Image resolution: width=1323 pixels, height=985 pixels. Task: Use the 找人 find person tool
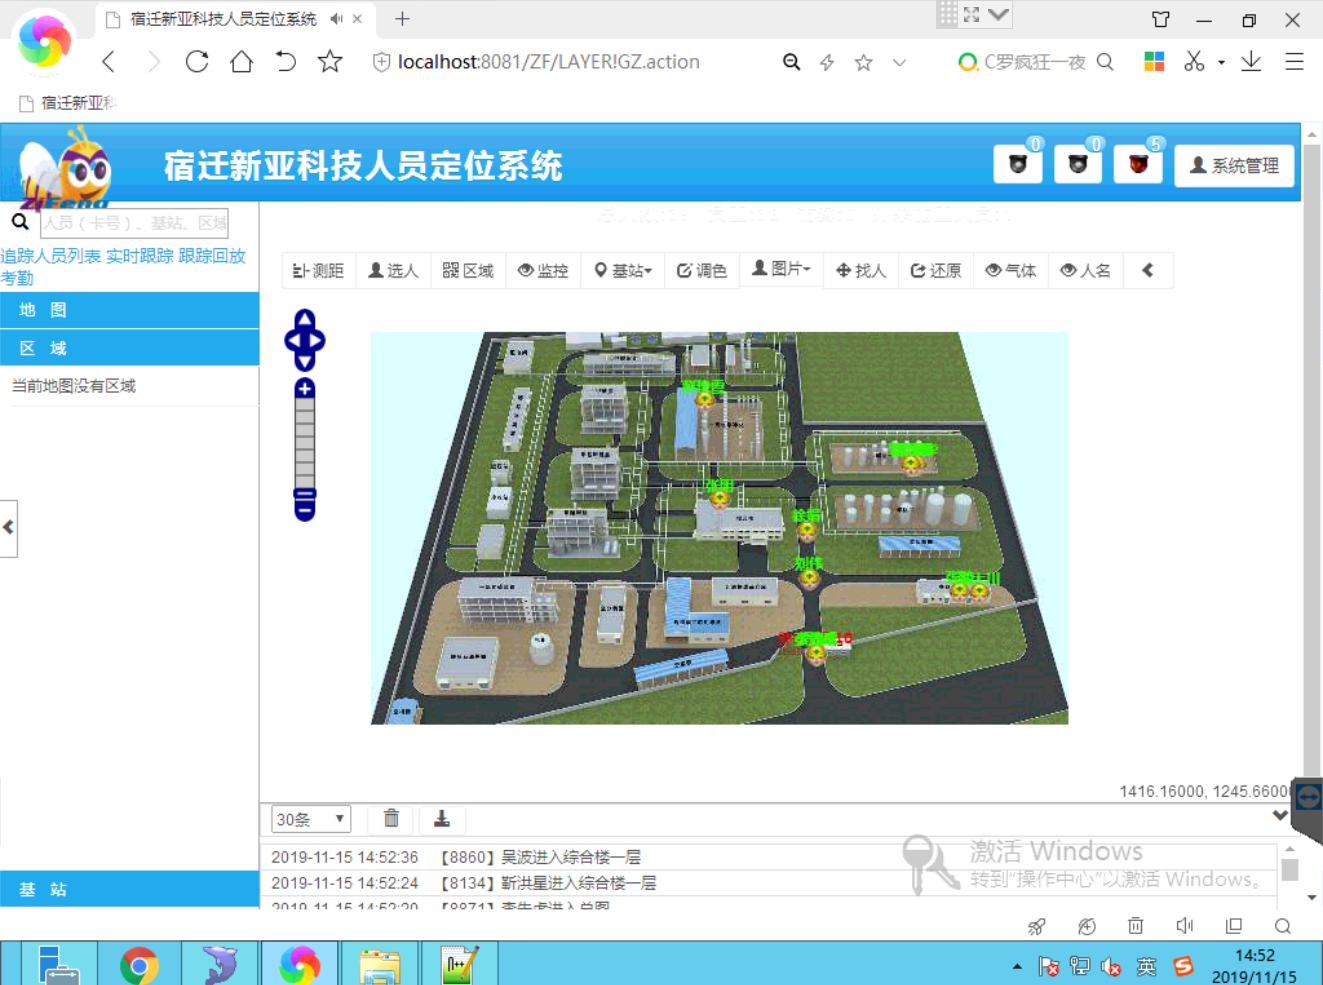coord(860,269)
